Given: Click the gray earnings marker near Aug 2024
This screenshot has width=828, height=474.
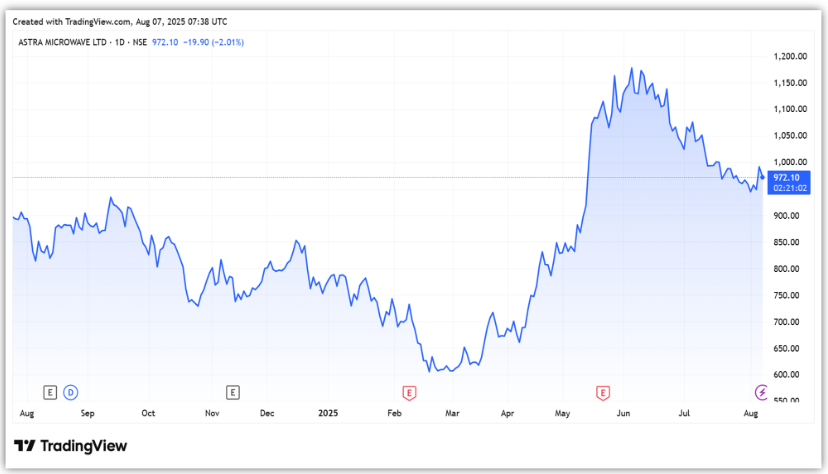Looking at the screenshot, I should [50, 390].
